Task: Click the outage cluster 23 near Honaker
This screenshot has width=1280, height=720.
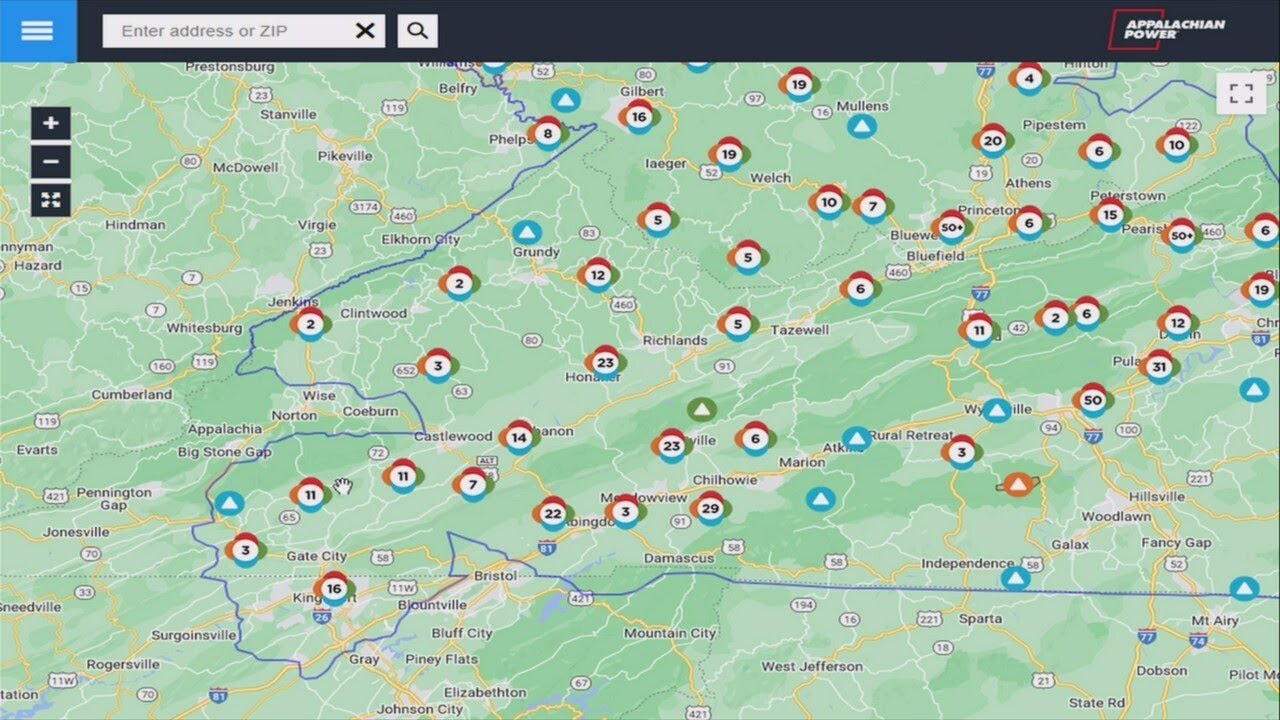Action: pyautogui.click(x=605, y=363)
